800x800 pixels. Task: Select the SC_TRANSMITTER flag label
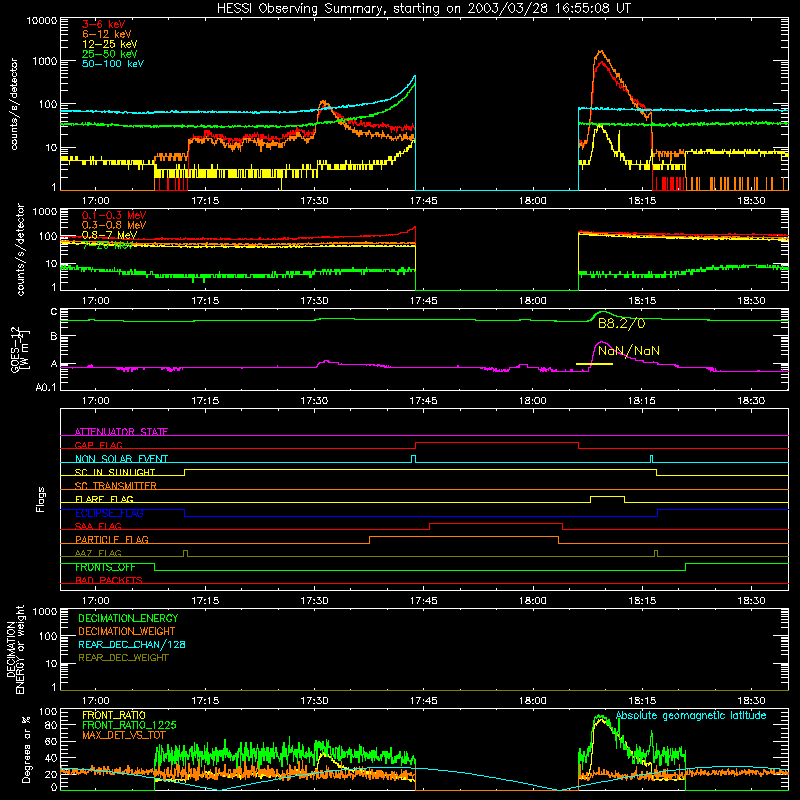[x=116, y=485]
